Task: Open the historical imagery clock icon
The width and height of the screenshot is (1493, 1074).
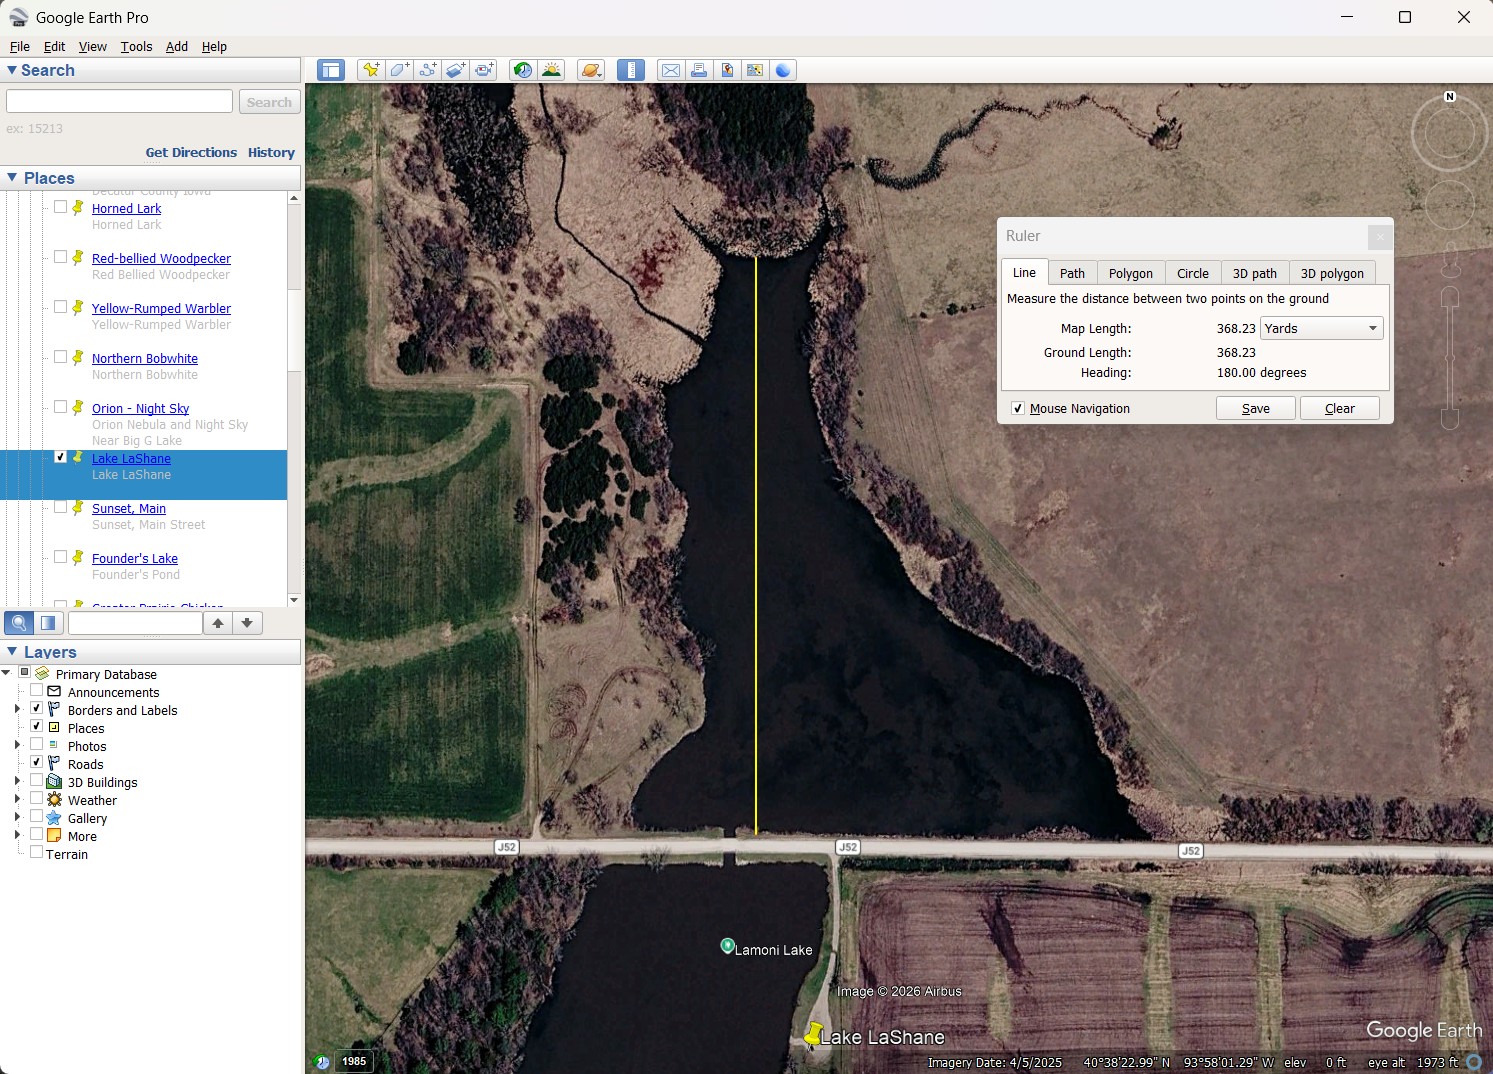Action: tap(522, 70)
